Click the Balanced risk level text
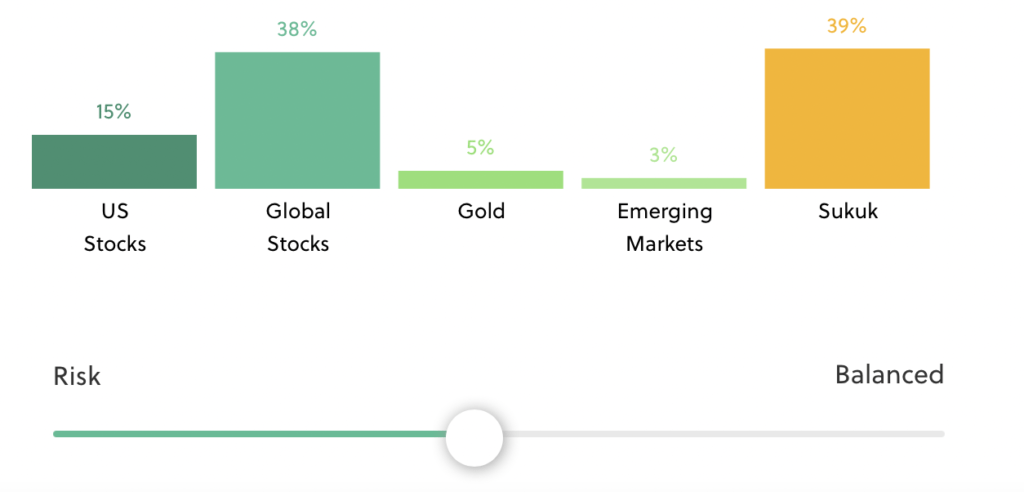The height and width of the screenshot is (492, 1024). point(889,375)
